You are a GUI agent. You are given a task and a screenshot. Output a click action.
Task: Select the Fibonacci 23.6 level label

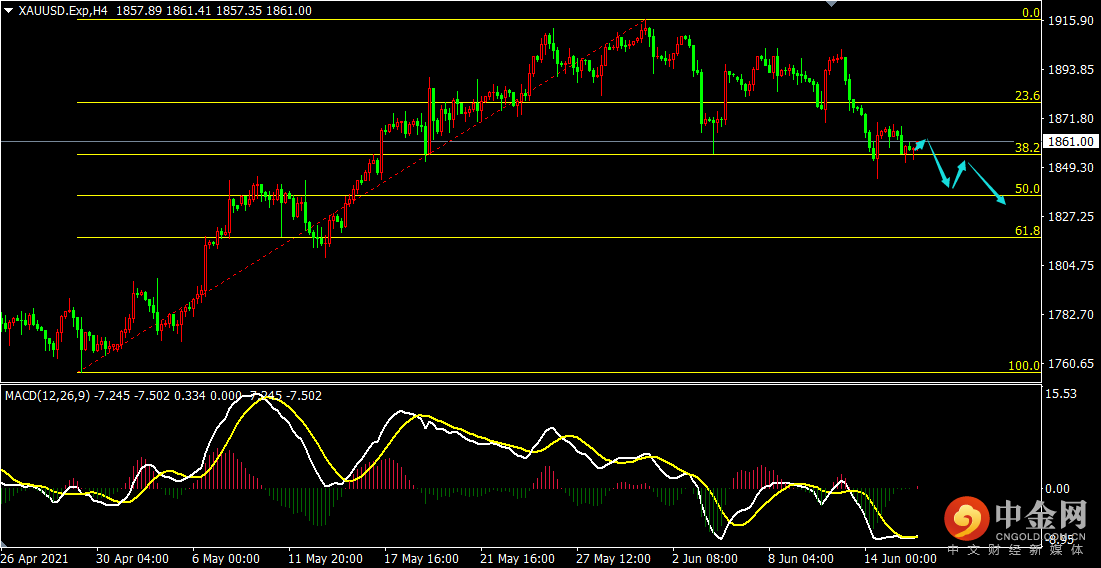[1028, 96]
